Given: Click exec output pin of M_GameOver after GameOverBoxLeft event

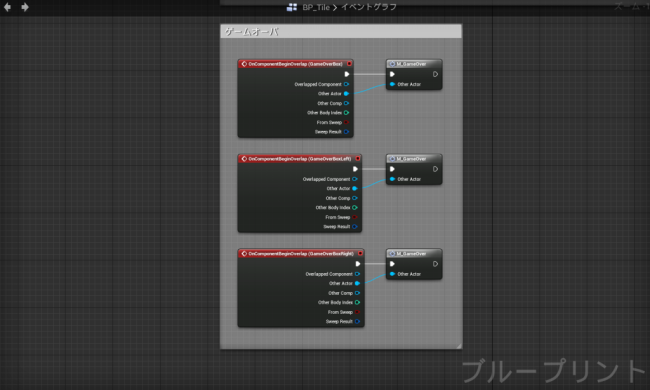Looking at the screenshot, I should (435, 169).
